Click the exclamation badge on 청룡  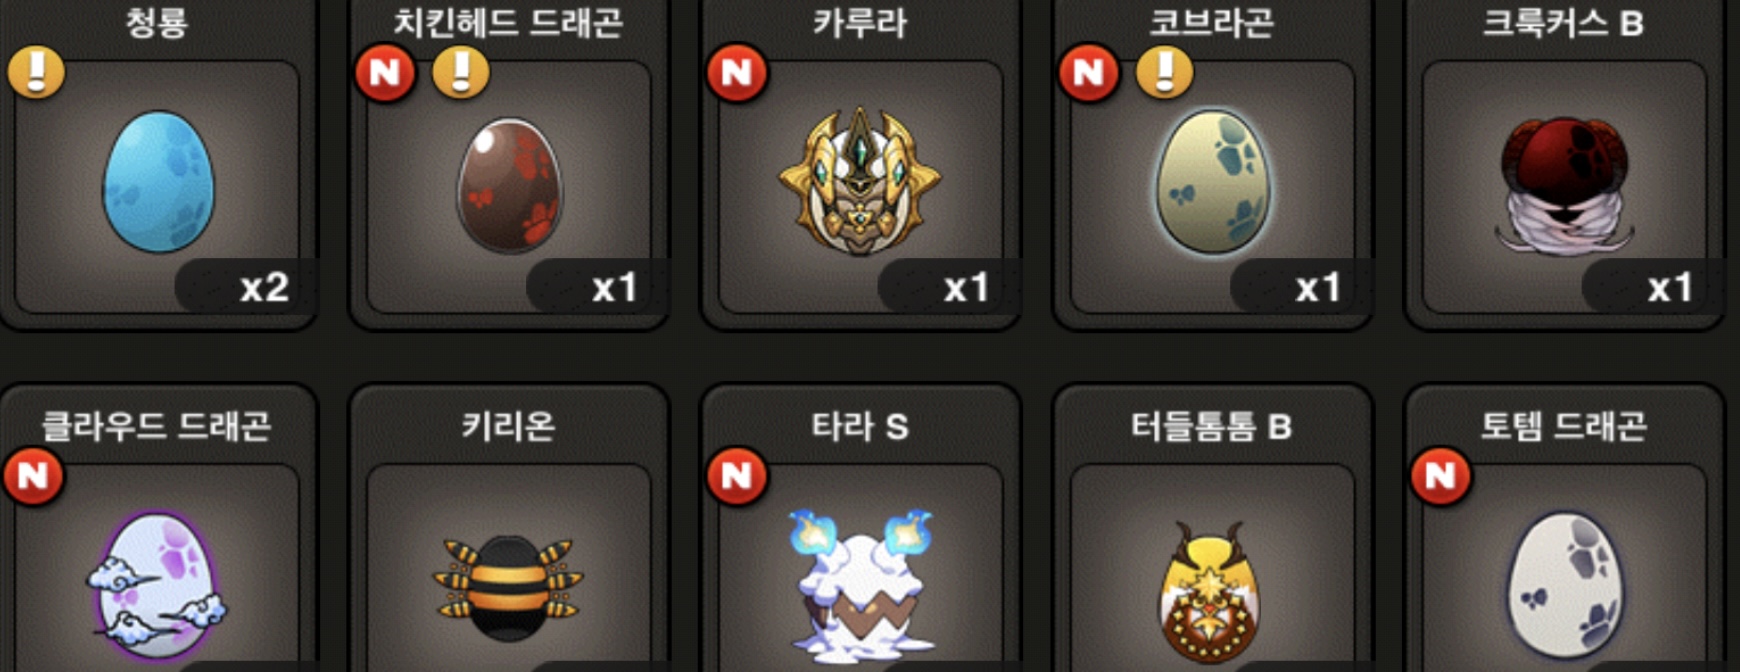pyautogui.click(x=36, y=72)
